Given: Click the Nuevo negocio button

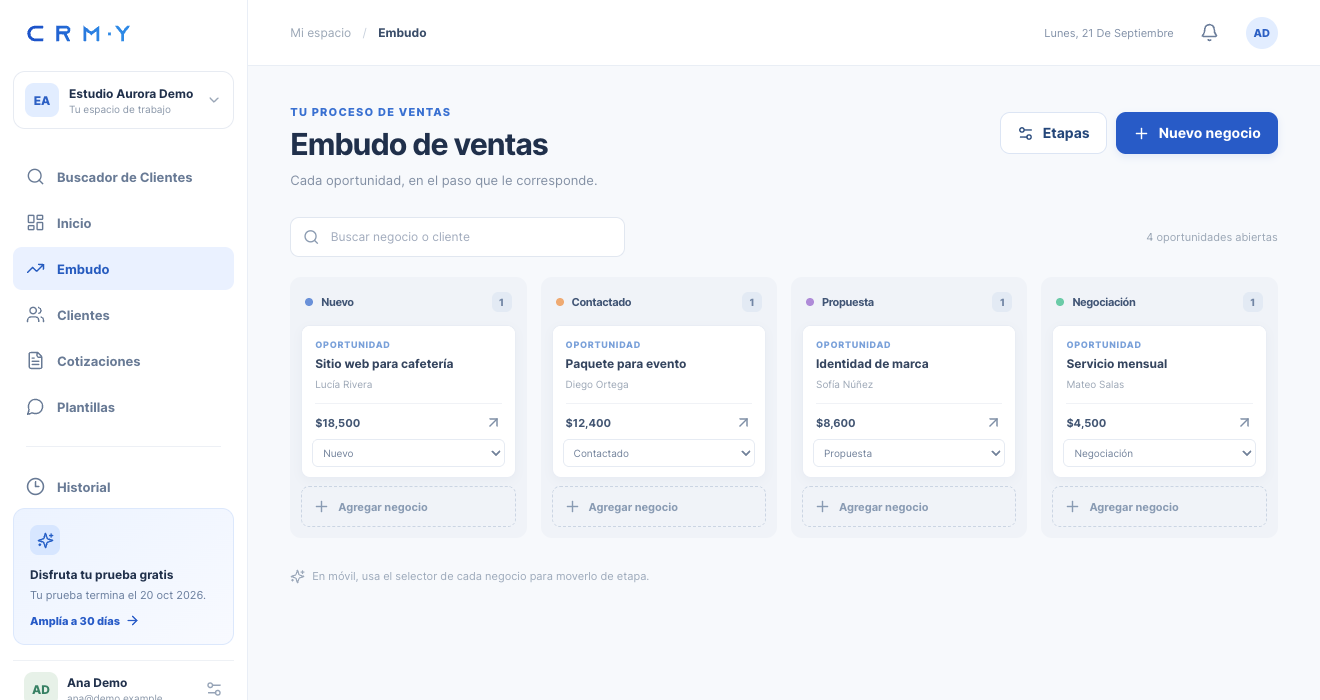Looking at the screenshot, I should [1197, 133].
